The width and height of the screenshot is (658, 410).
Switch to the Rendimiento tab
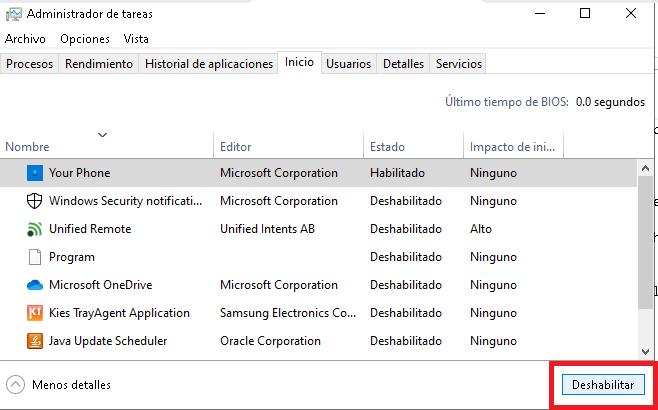coord(99,64)
